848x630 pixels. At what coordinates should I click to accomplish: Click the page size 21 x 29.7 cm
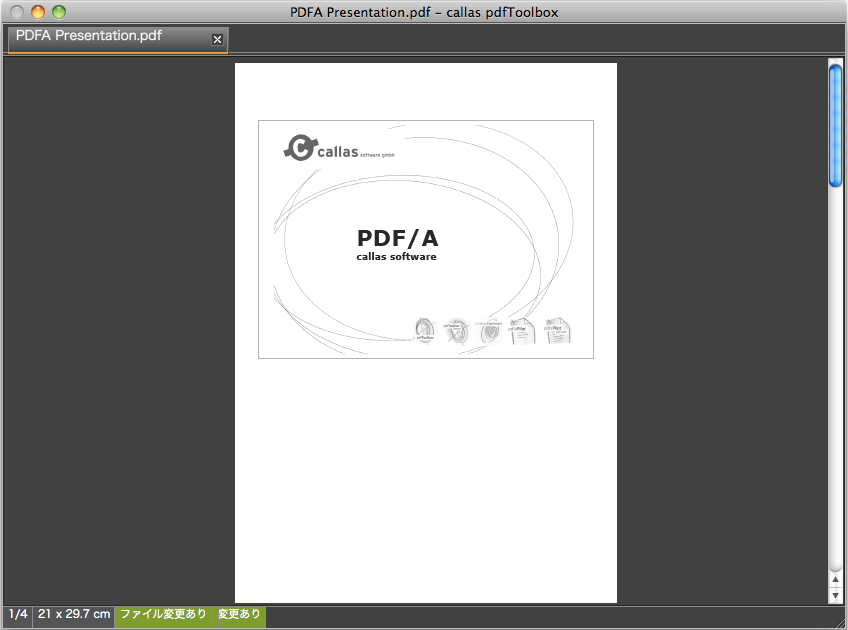[x=74, y=615]
